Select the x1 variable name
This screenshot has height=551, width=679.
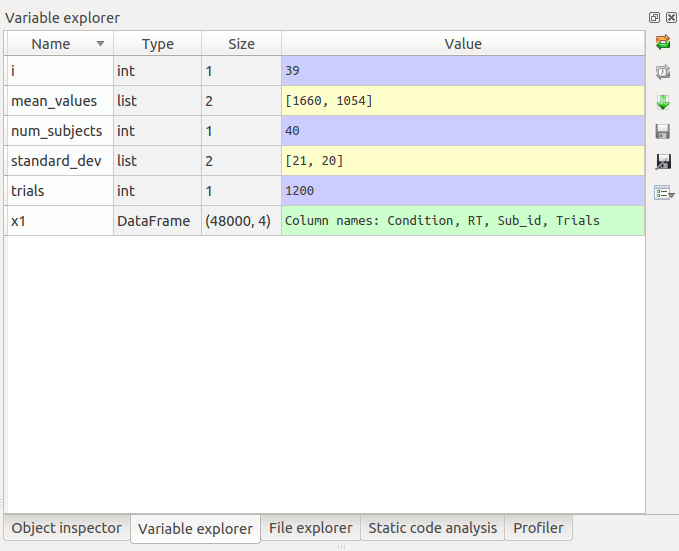tap(60, 221)
